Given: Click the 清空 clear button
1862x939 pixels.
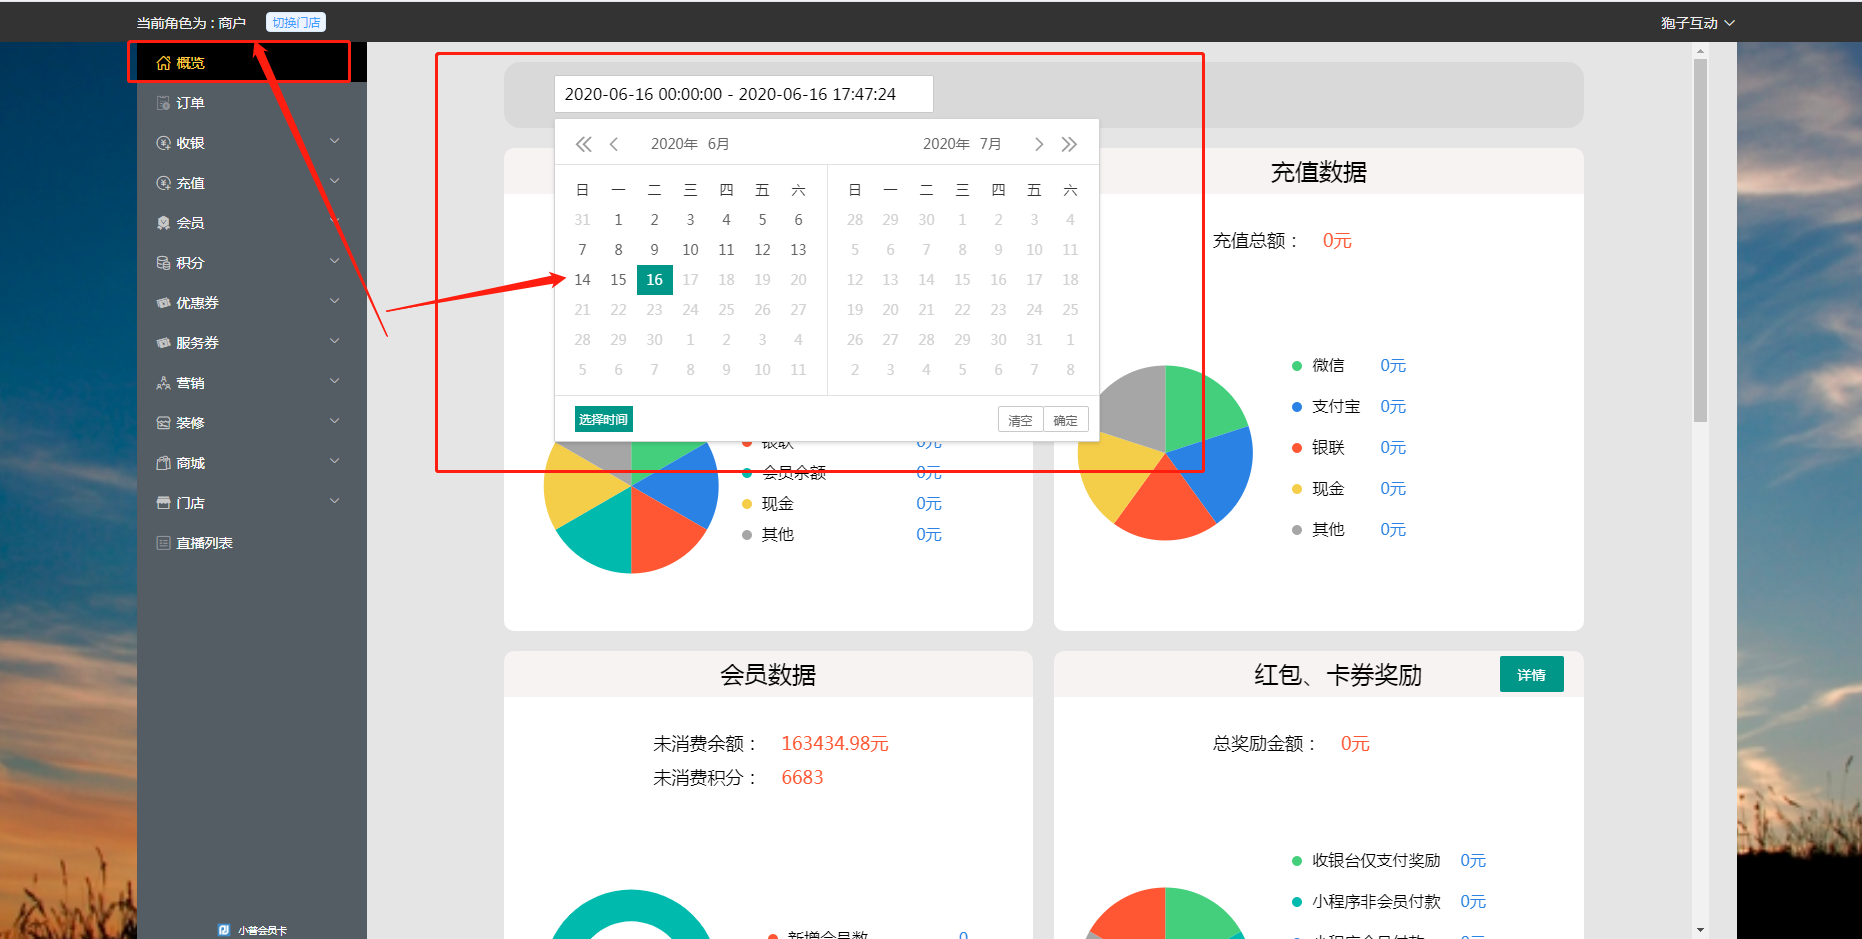Looking at the screenshot, I should coord(1020,420).
